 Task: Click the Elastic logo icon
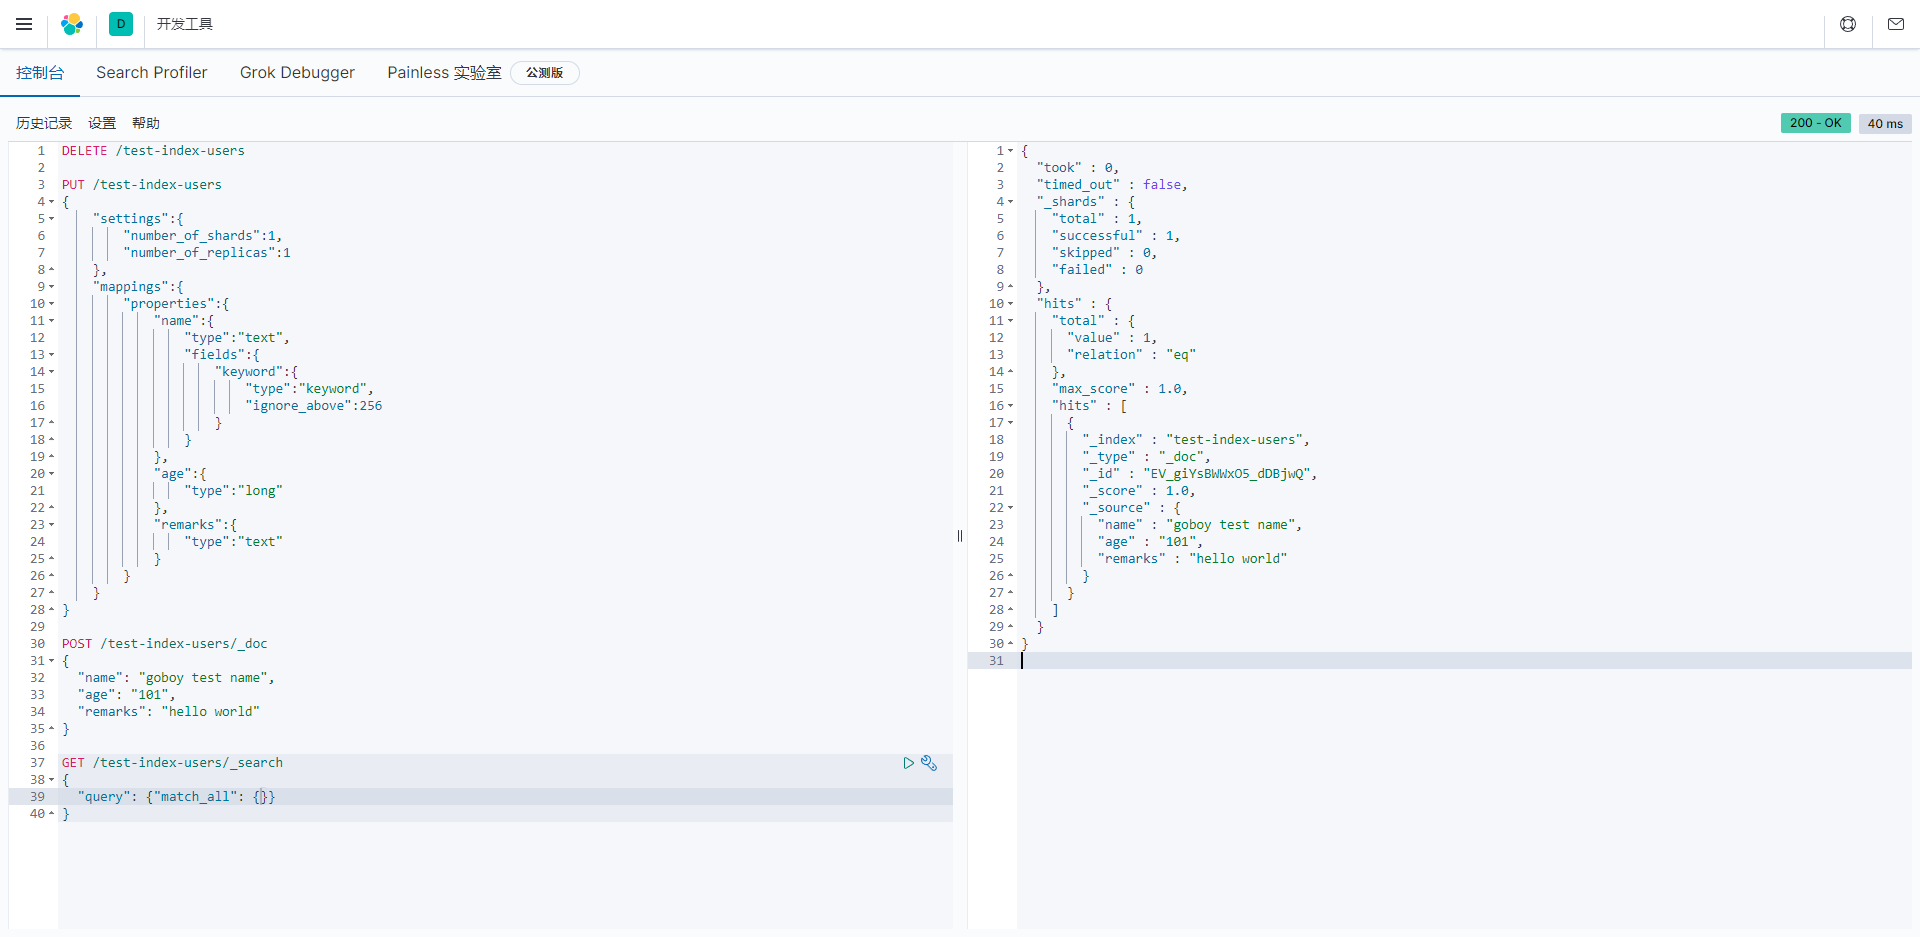pos(72,24)
